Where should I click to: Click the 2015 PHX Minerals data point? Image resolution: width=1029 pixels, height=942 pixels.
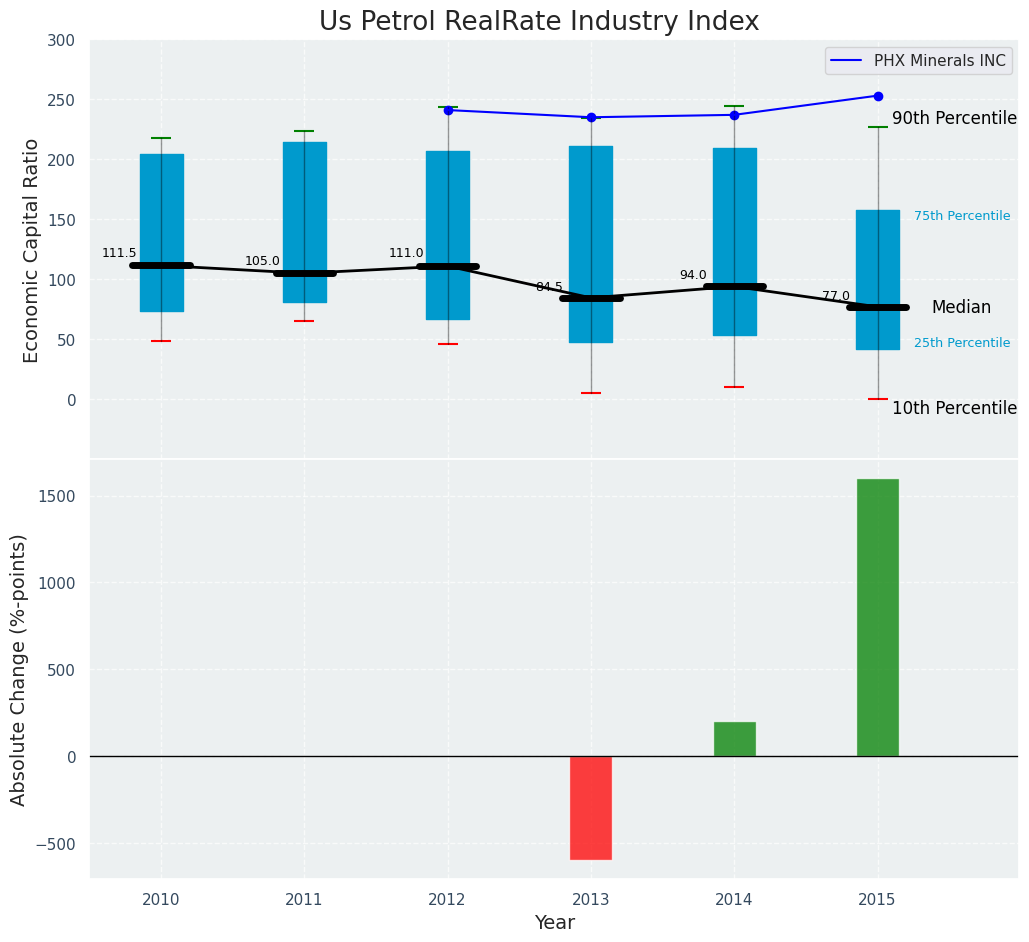click(x=878, y=96)
